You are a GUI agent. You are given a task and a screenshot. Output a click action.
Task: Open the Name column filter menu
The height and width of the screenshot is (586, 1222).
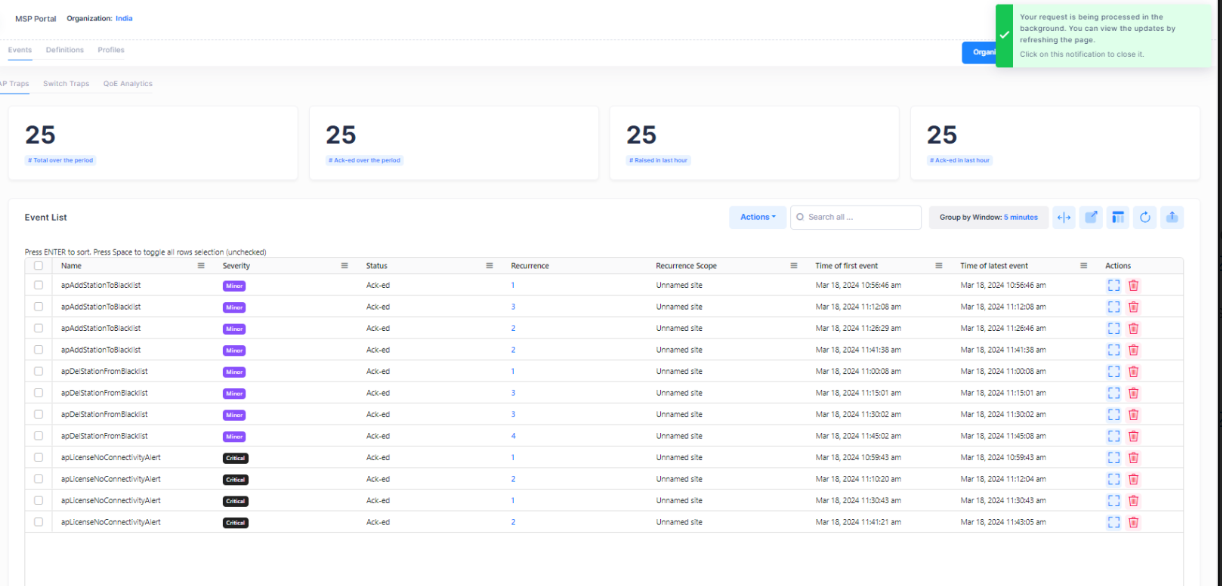click(x=201, y=266)
